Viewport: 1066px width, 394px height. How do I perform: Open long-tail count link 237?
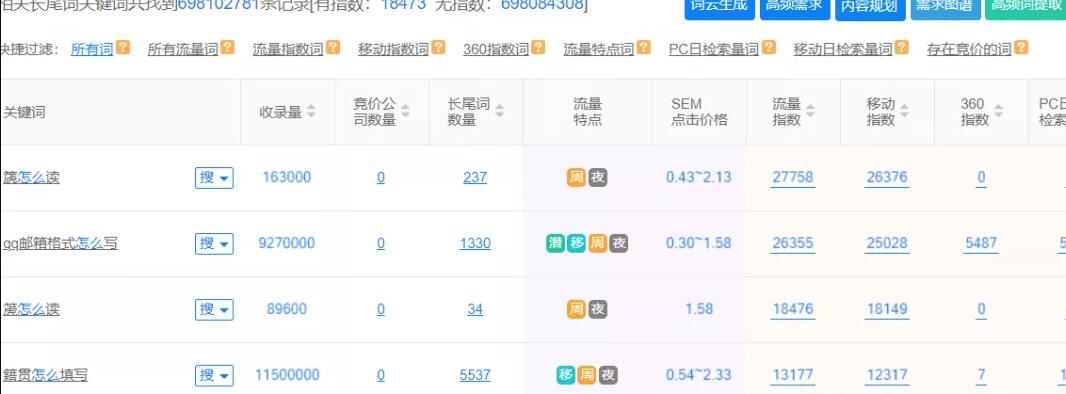(475, 177)
